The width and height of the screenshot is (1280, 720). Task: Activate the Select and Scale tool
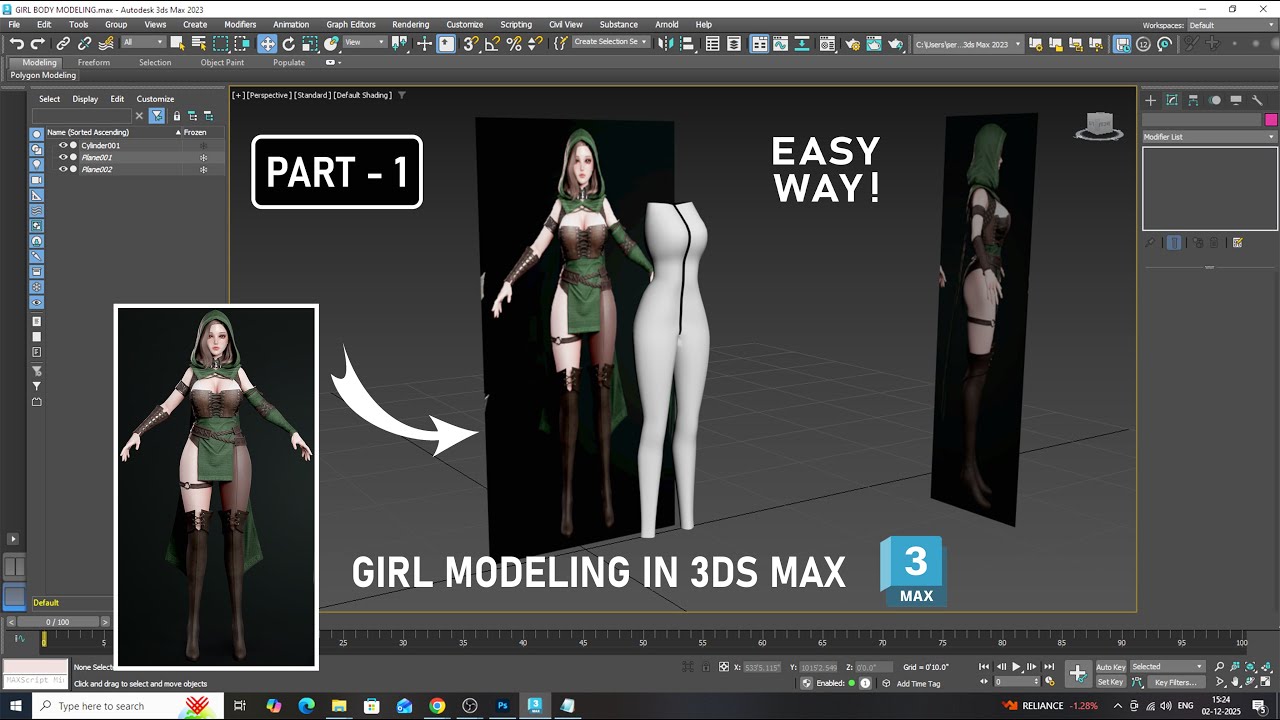point(310,43)
